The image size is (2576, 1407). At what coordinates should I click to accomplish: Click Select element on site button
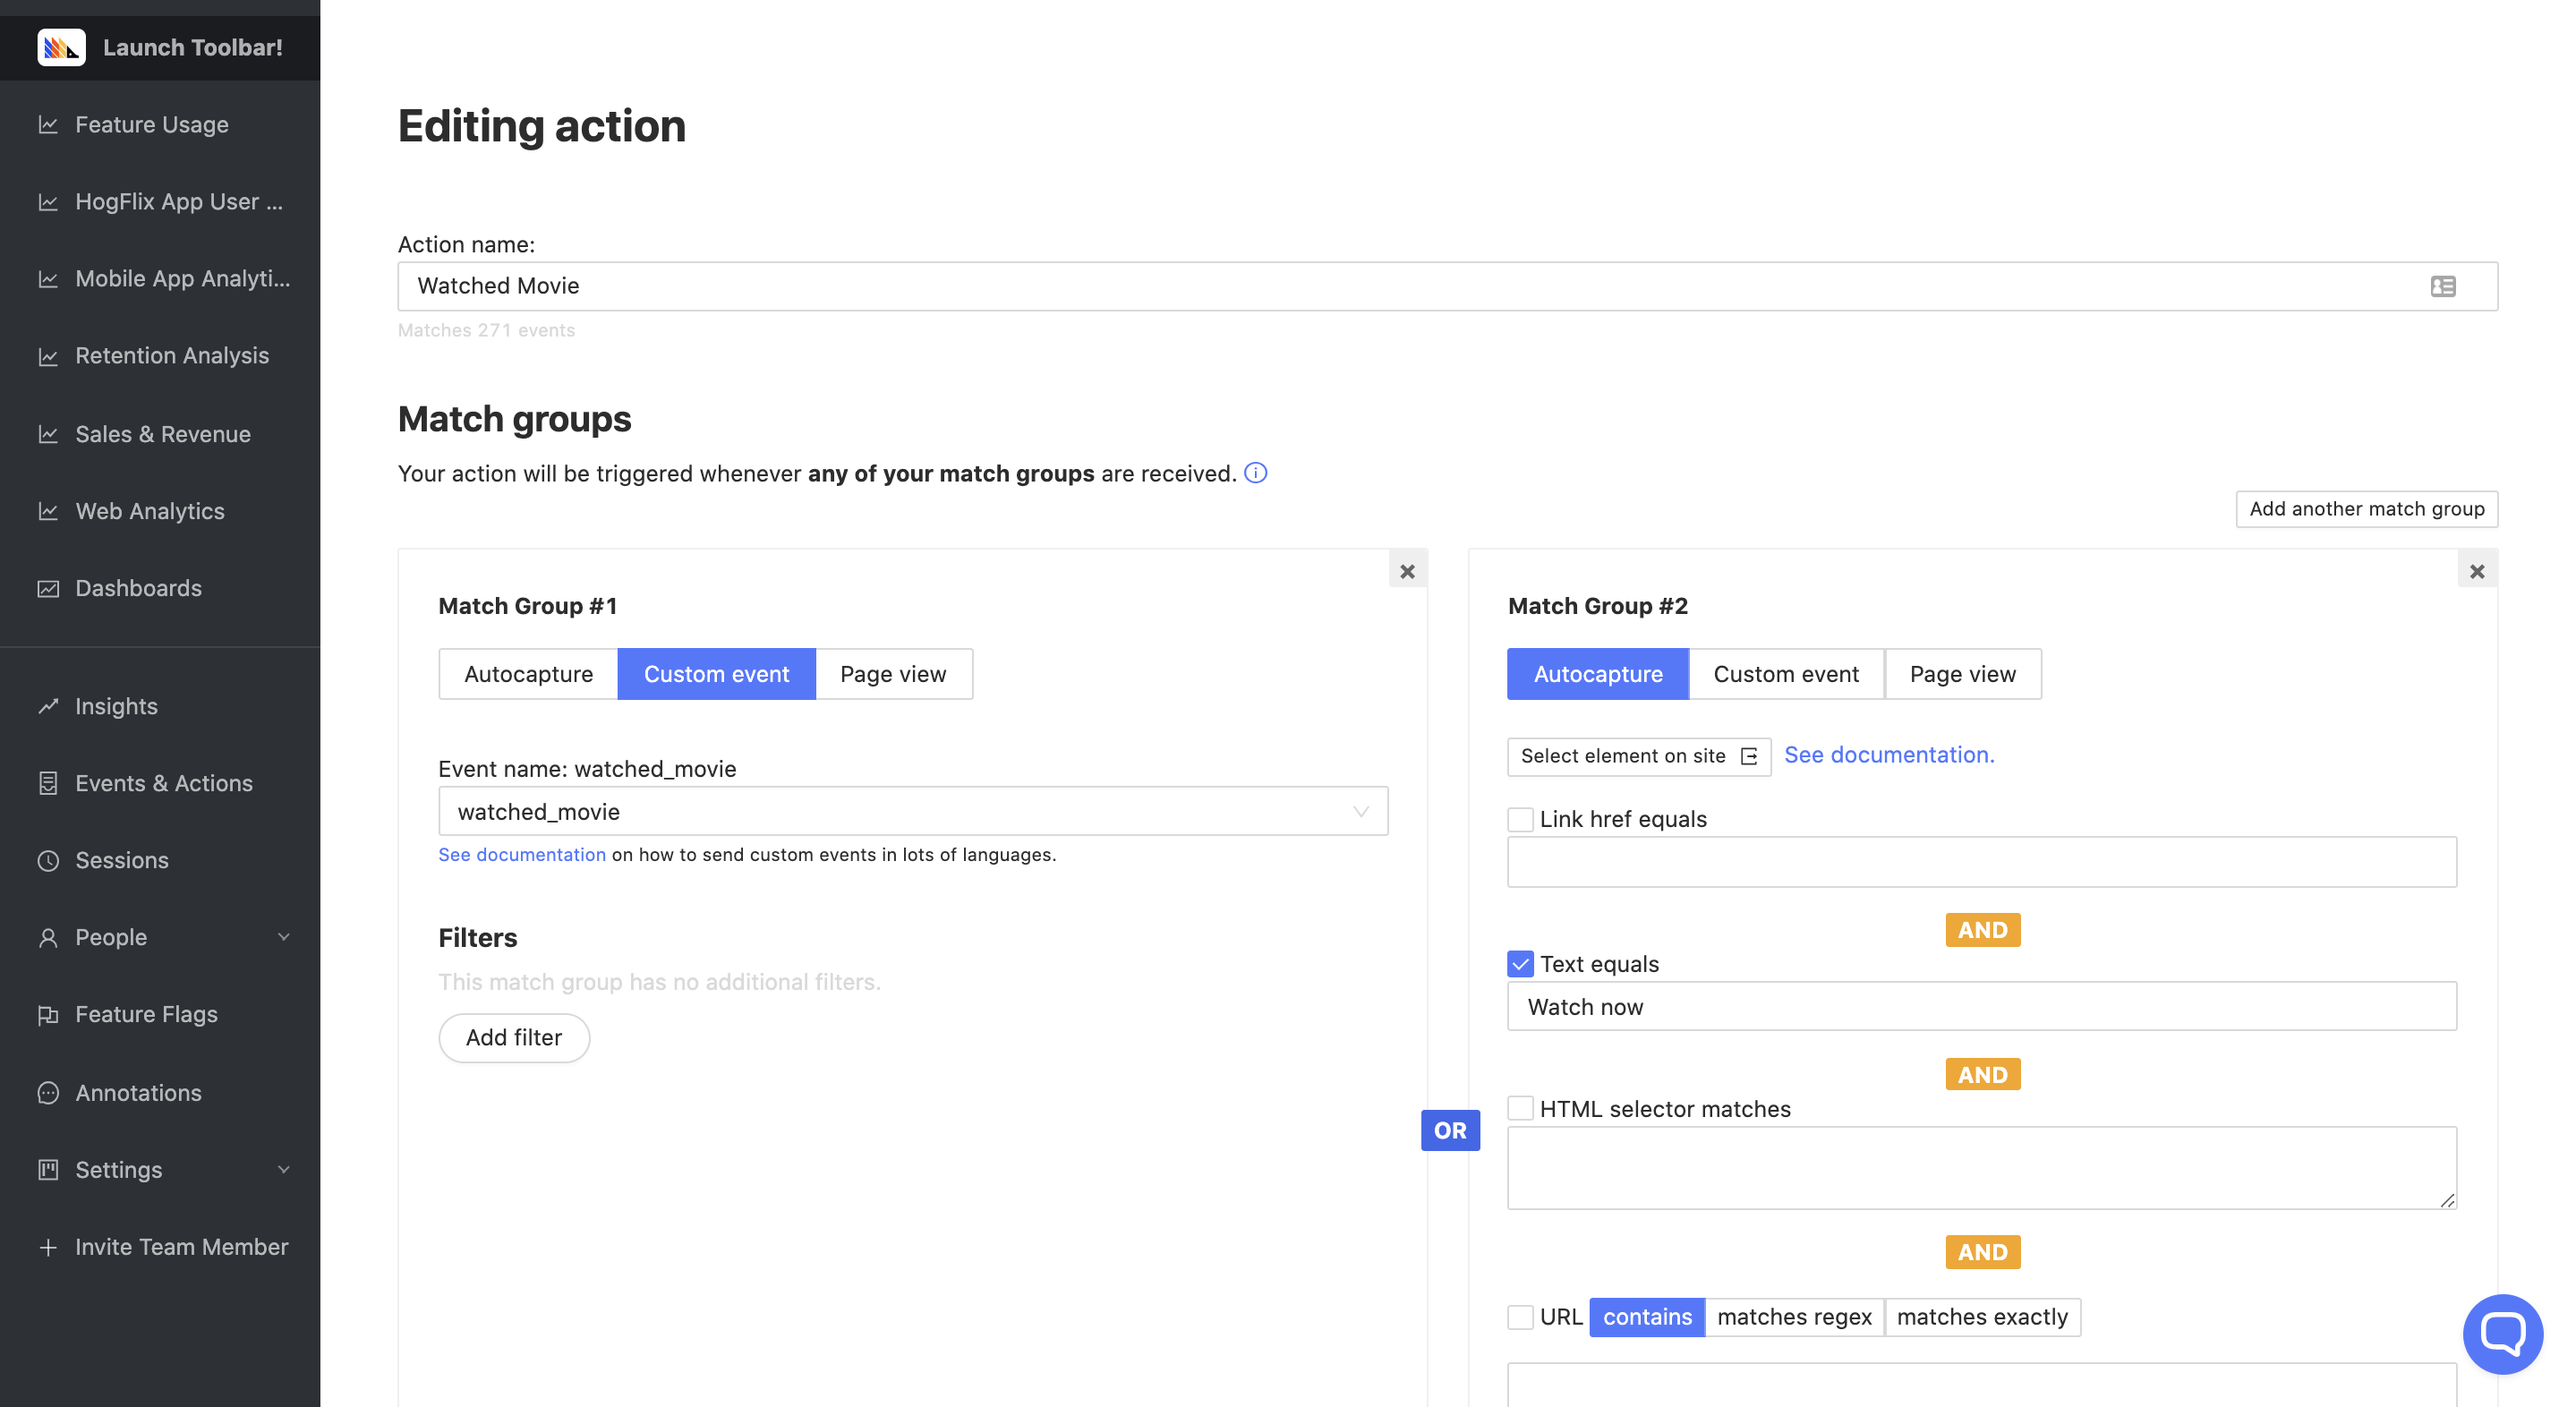point(1639,756)
